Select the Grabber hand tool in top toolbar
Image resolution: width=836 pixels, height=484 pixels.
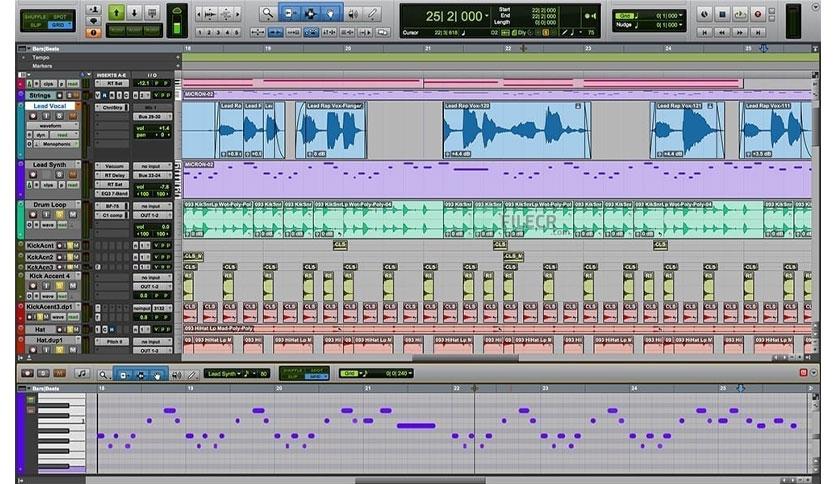331,13
